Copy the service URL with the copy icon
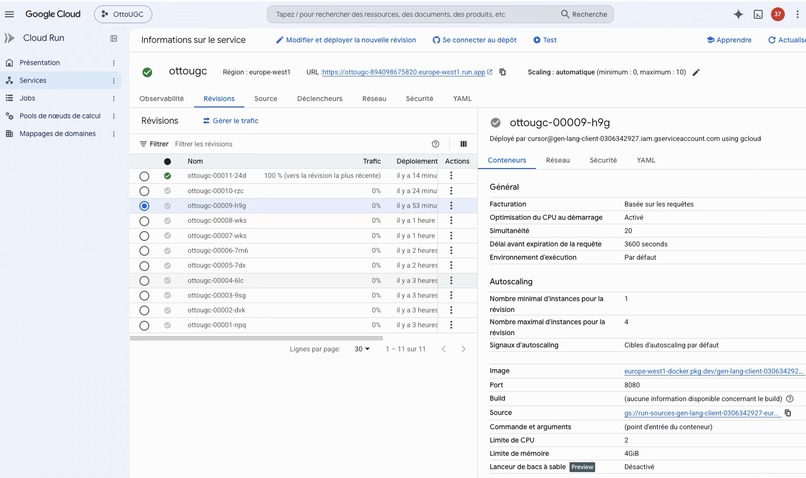Image resolution: width=806 pixels, height=478 pixels. 503,72
